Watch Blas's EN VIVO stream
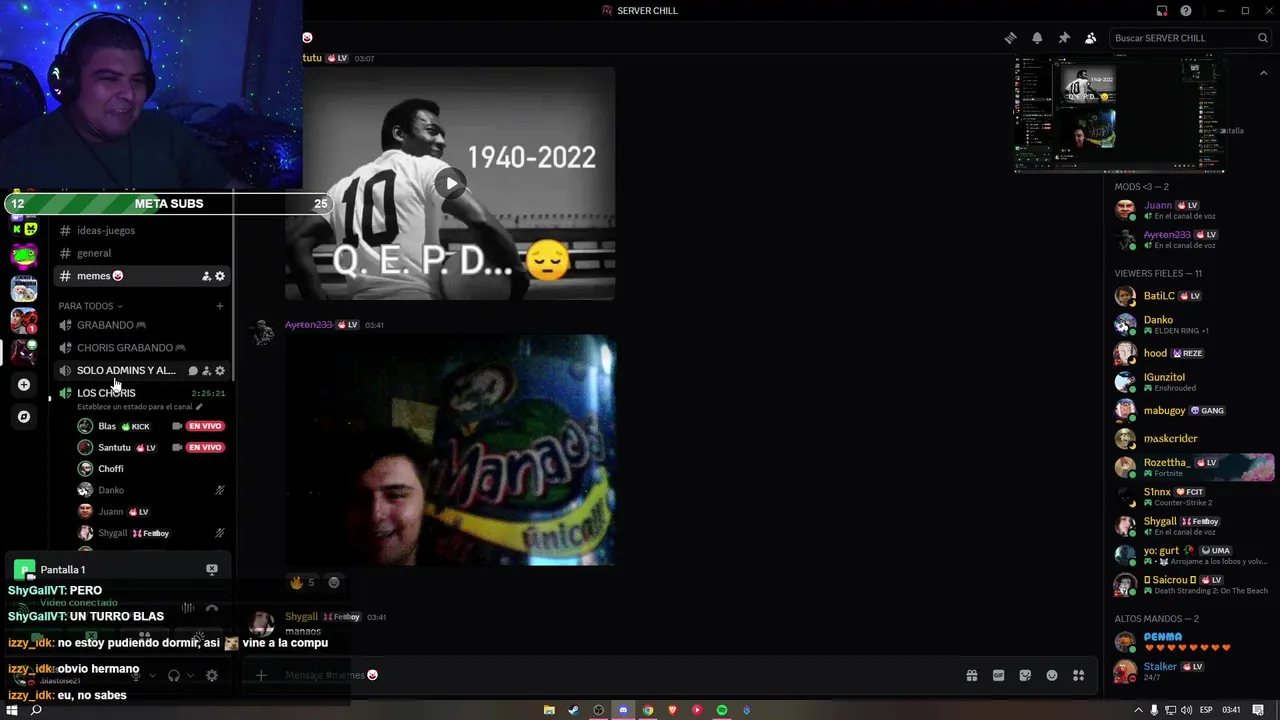This screenshot has height=720, width=1280. point(205,426)
